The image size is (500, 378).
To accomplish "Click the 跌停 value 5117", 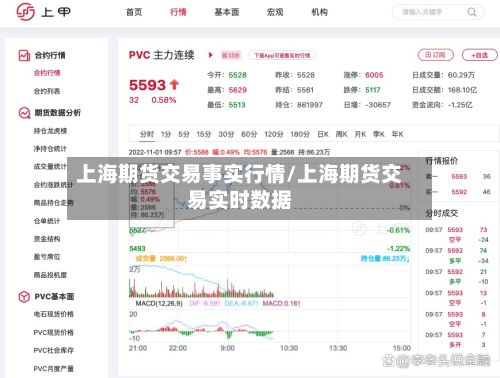I will 373,90.
